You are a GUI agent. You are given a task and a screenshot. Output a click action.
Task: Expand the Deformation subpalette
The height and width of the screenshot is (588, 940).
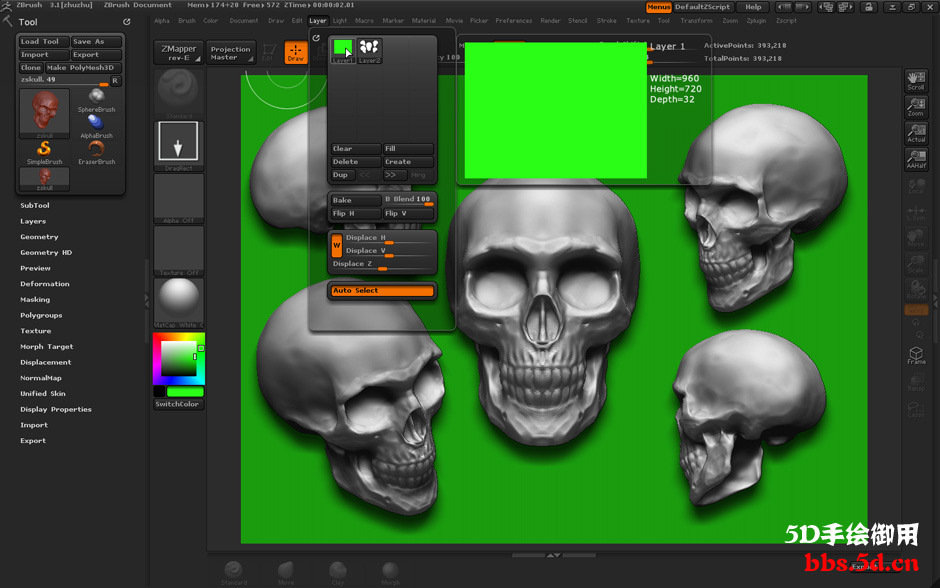coord(44,284)
